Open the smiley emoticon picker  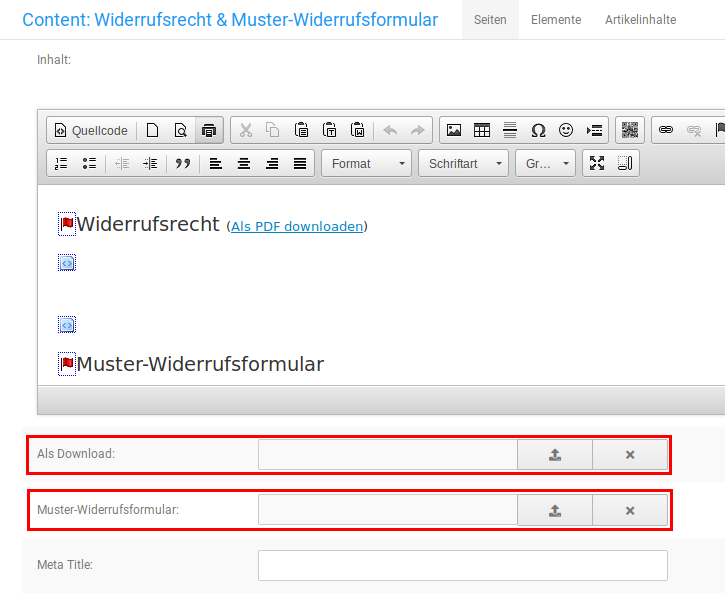pyautogui.click(x=566, y=130)
